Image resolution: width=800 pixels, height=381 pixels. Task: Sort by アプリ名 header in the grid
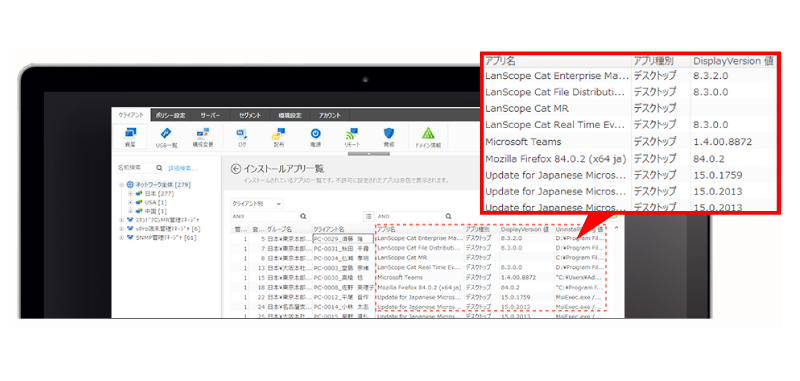[x=419, y=230]
